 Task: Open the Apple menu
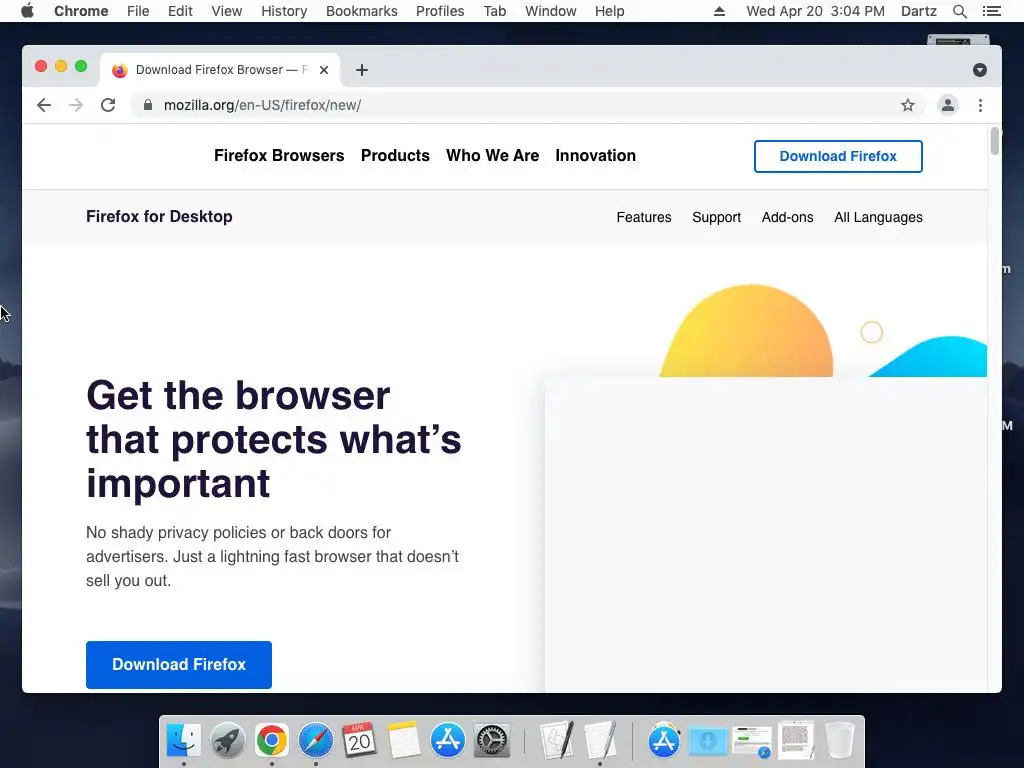(x=27, y=11)
